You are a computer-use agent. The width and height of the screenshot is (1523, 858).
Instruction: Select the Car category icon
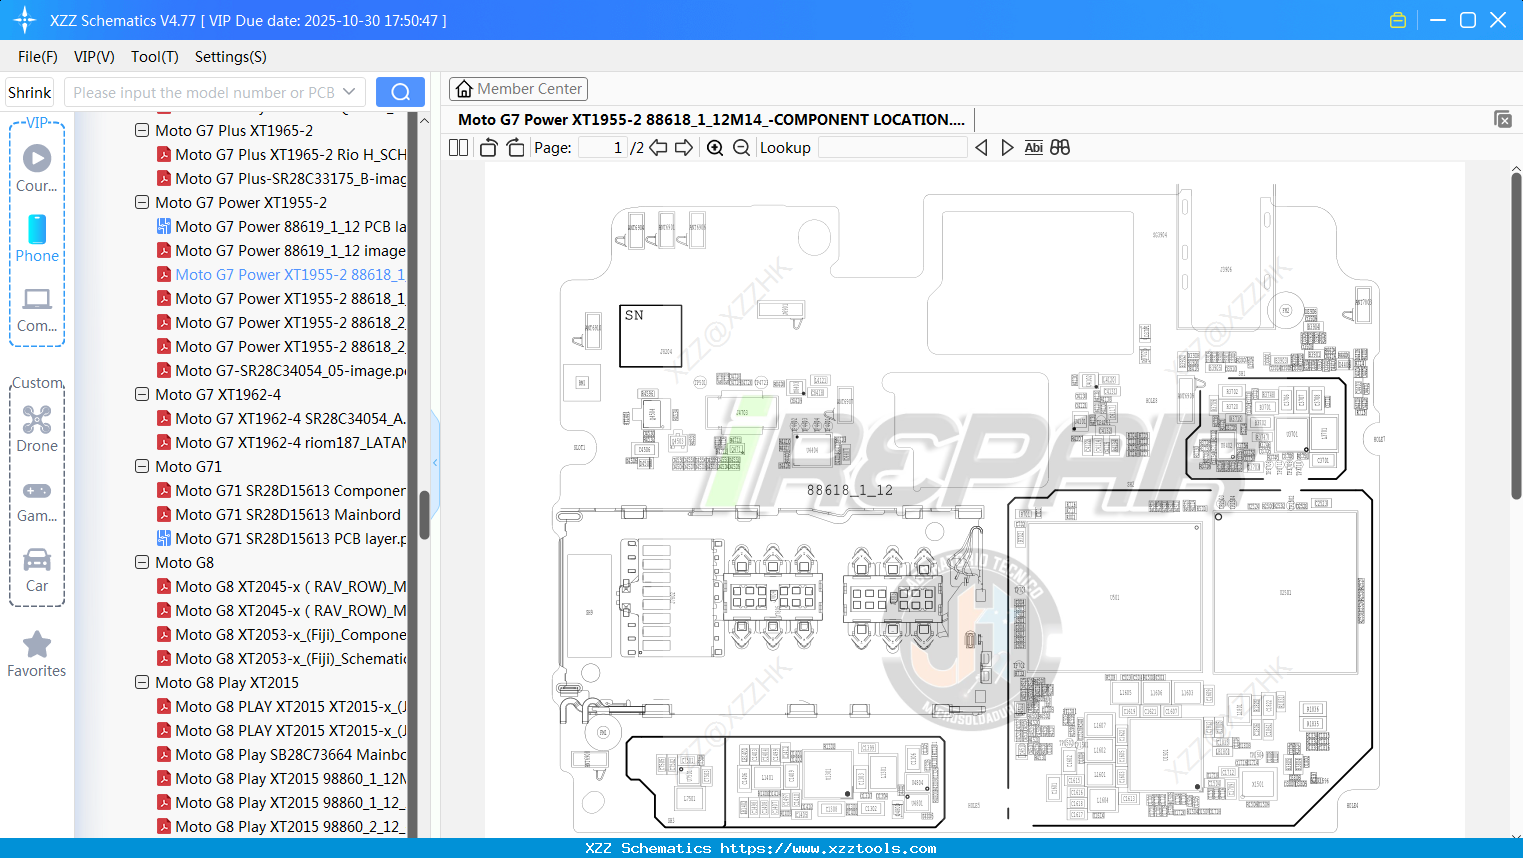37,560
